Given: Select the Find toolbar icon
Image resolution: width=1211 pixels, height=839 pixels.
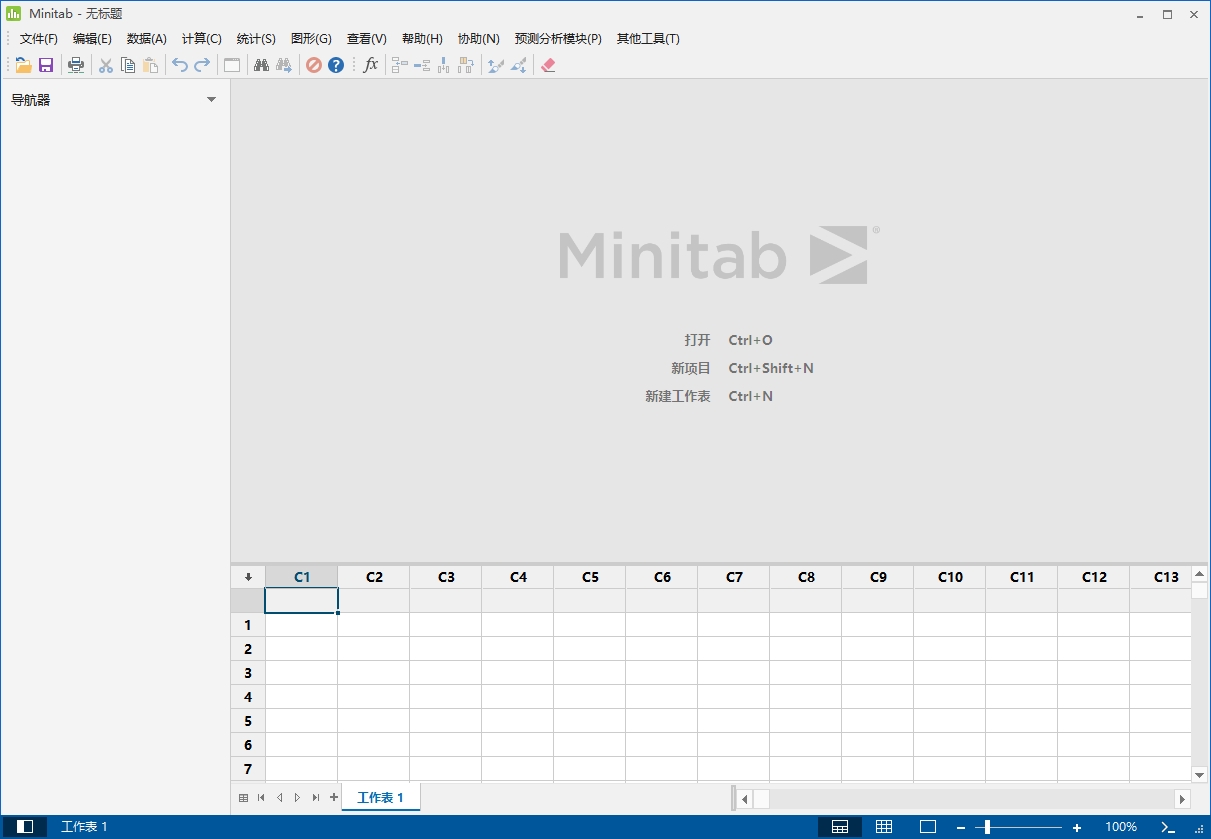Looking at the screenshot, I should pos(261,64).
